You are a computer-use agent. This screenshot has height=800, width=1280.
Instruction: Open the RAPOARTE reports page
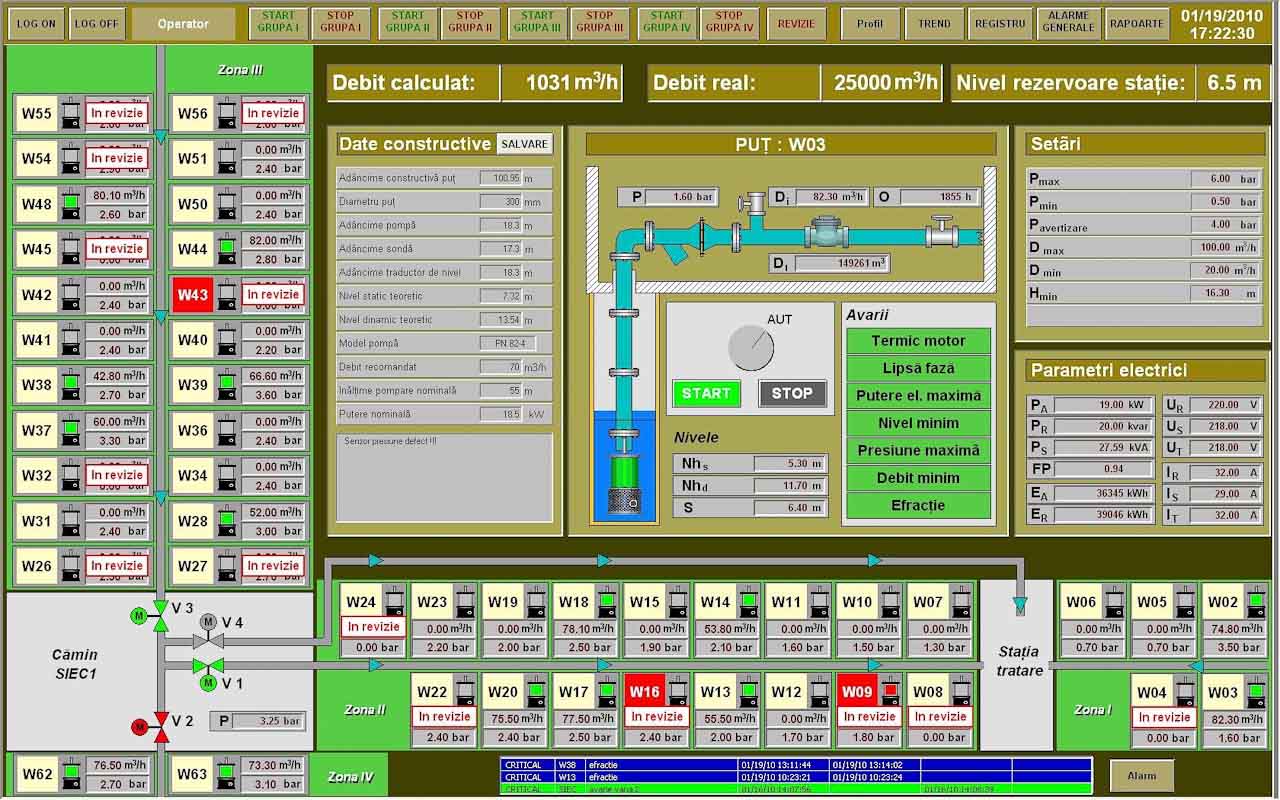pos(1137,24)
